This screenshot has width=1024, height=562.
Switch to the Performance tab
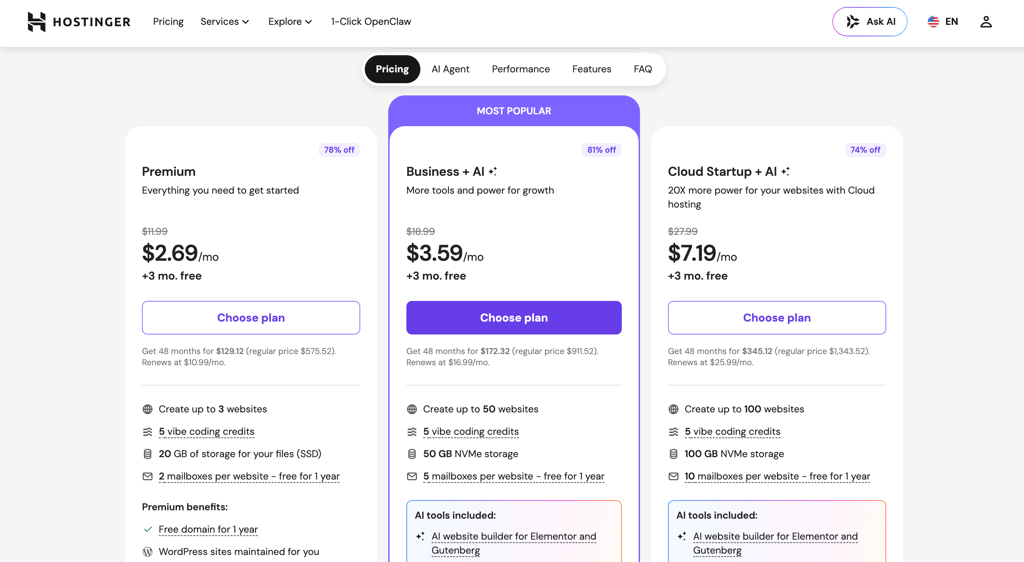520,69
